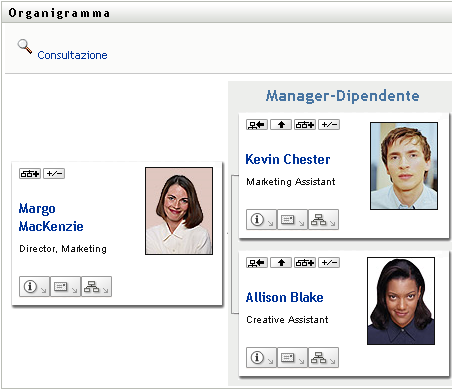The width and height of the screenshot is (452, 391).
Task: Open org chart icon on Kevin Chester's card
Action: pos(323,219)
